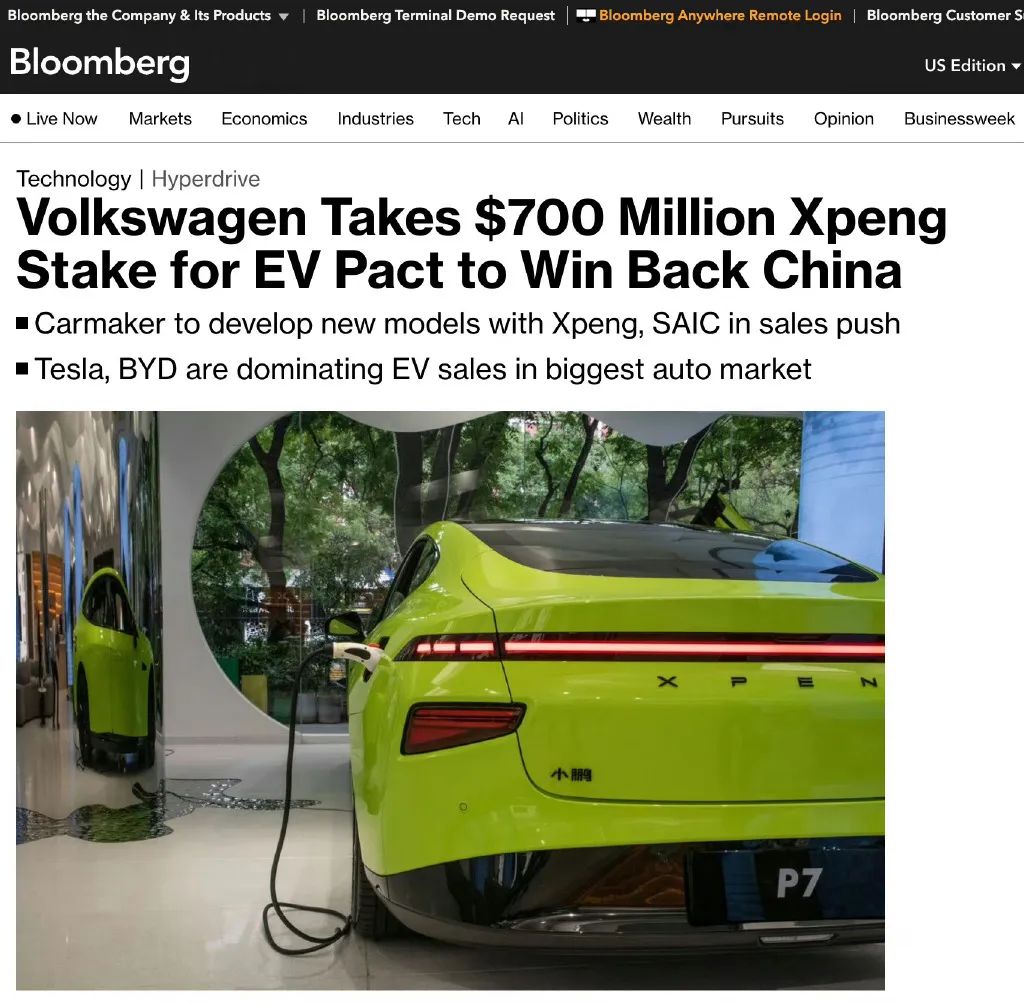This screenshot has height=1004, width=1024.
Task: Open the AI section
Action: click(x=516, y=119)
